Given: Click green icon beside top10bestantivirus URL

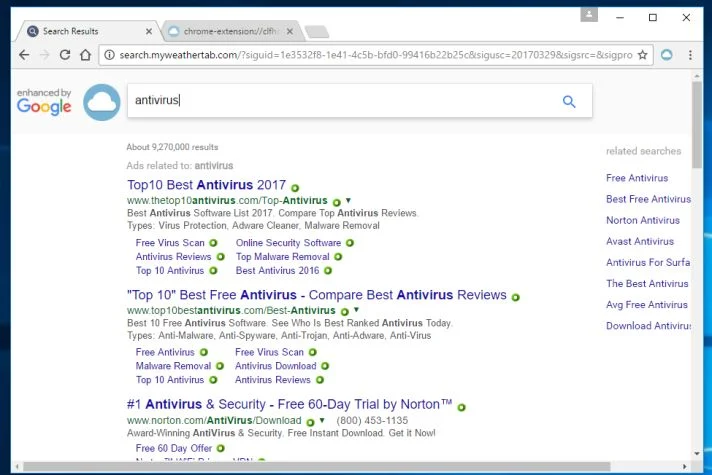Looking at the screenshot, I should pos(345,312).
